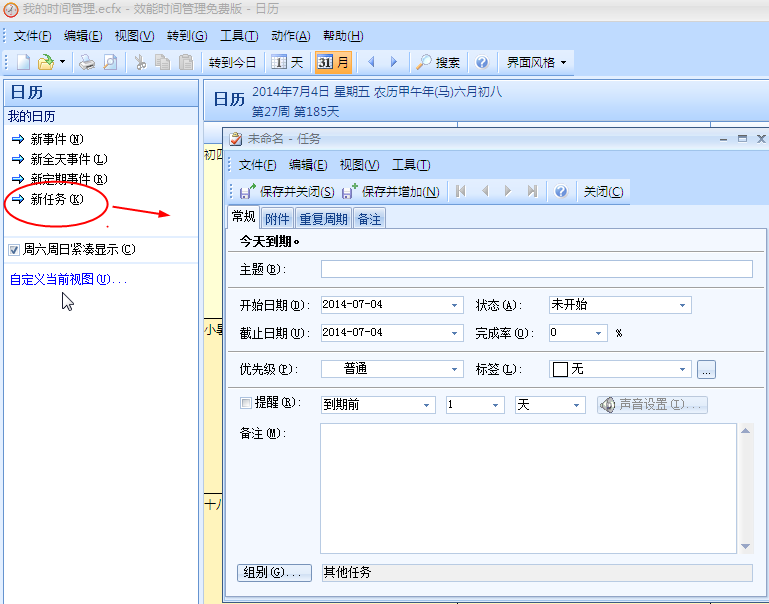The height and width of the screenshot is (604, 769).
Task: Click the scissors cut icon
Action: click(140, 62)
